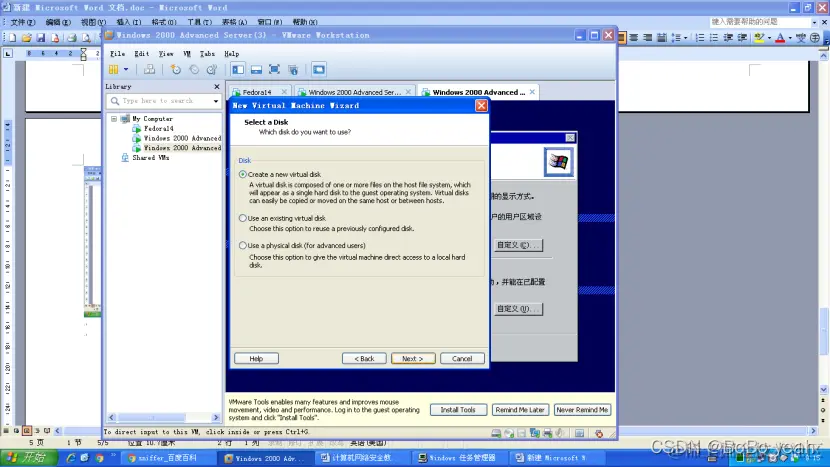Click the VMware suspend/pause toolbar icon
Image resolution: width=830 pixels, height=467 pixels.
point(113,69)
